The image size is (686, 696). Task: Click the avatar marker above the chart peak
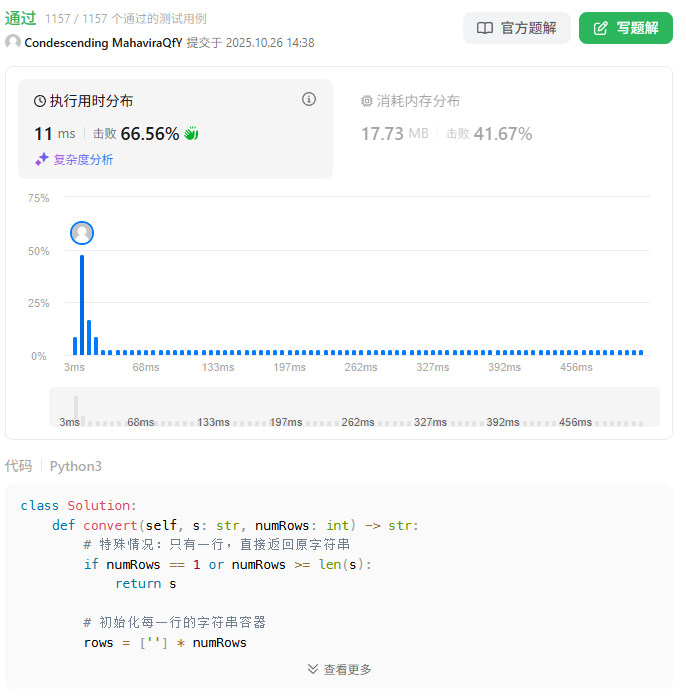pyautogui.click(x=82, y=233)
